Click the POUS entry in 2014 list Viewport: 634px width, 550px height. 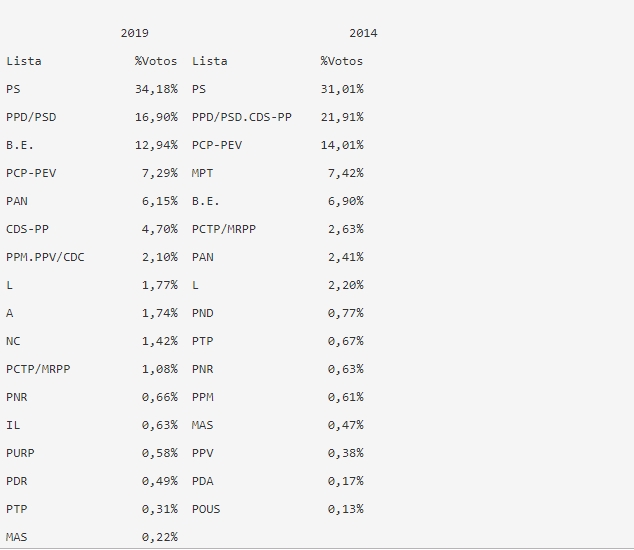[206, 509]
